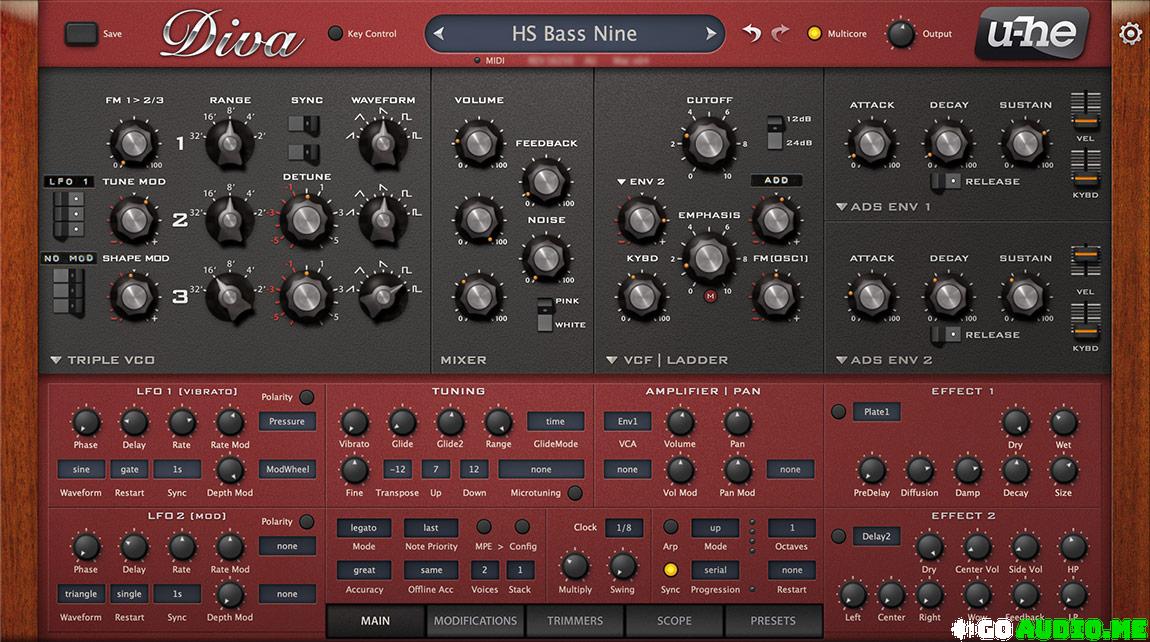Go to previous preset with left arrow
This screenshot has width=1150, height=642.
point(439,33)
